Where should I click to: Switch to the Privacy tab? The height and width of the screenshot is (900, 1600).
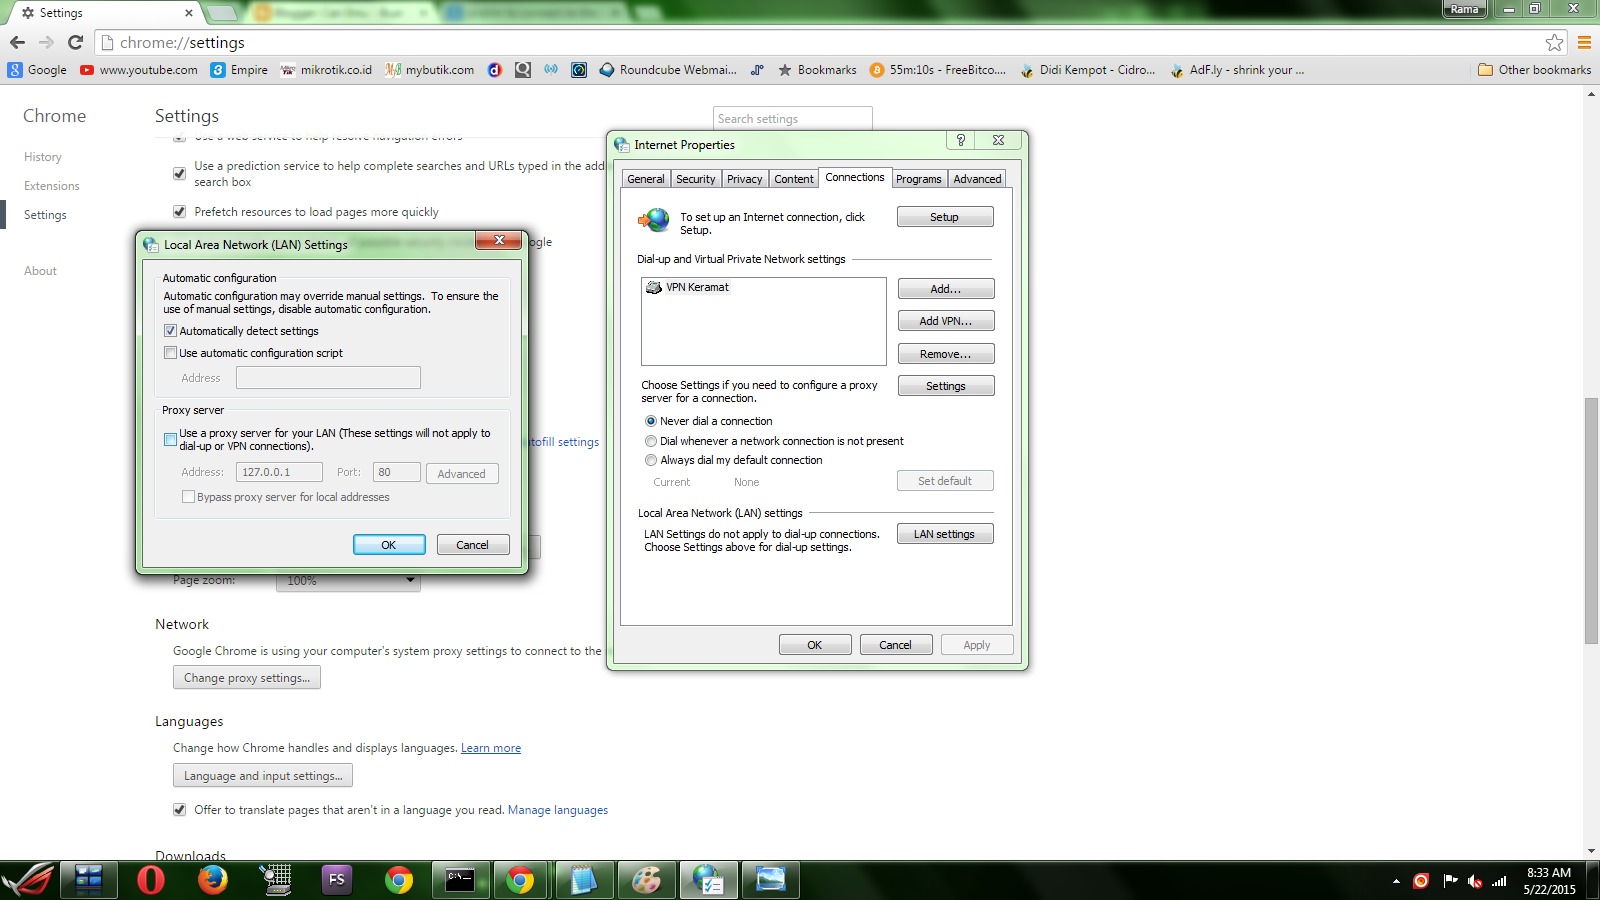744,179
